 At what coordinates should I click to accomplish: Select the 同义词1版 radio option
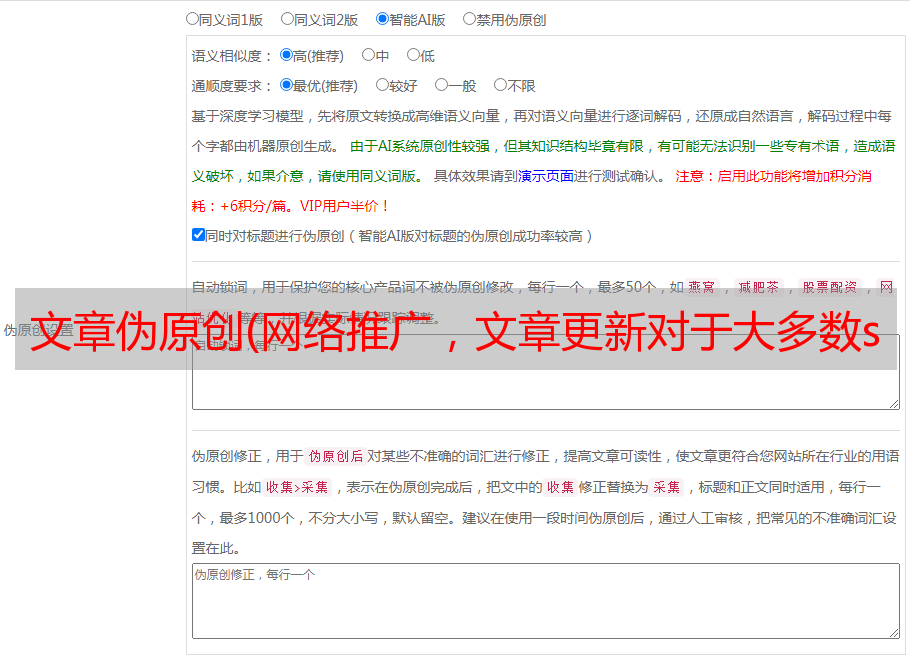click(192, 19)
